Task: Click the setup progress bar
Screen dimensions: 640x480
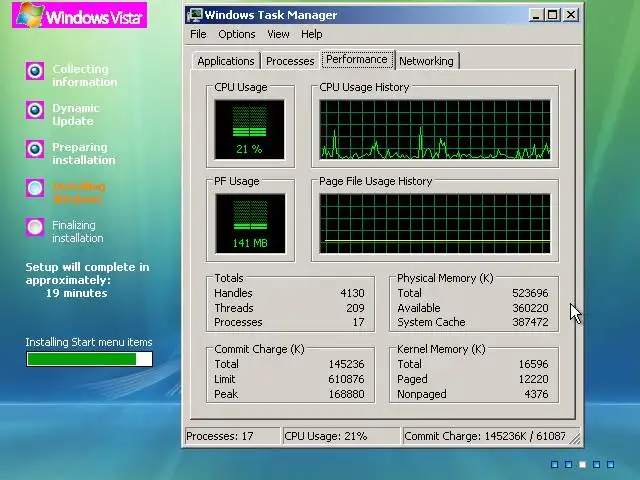Action: coord(89,359)
